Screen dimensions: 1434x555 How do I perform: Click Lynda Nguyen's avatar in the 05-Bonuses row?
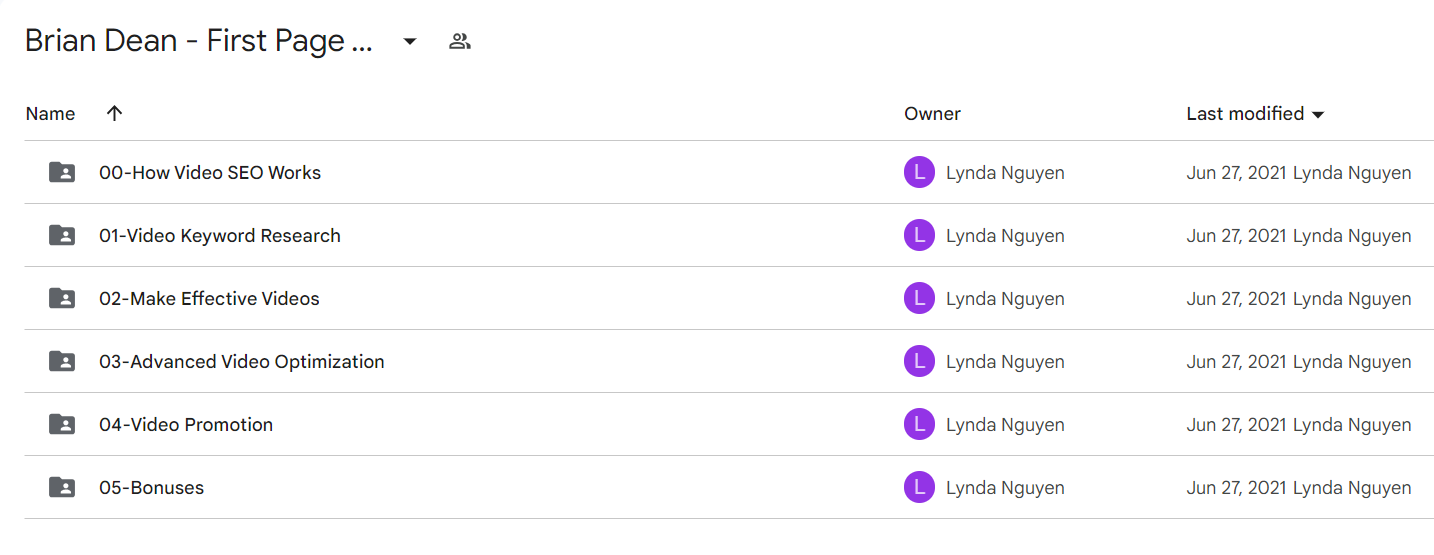(x=919, y=487)
